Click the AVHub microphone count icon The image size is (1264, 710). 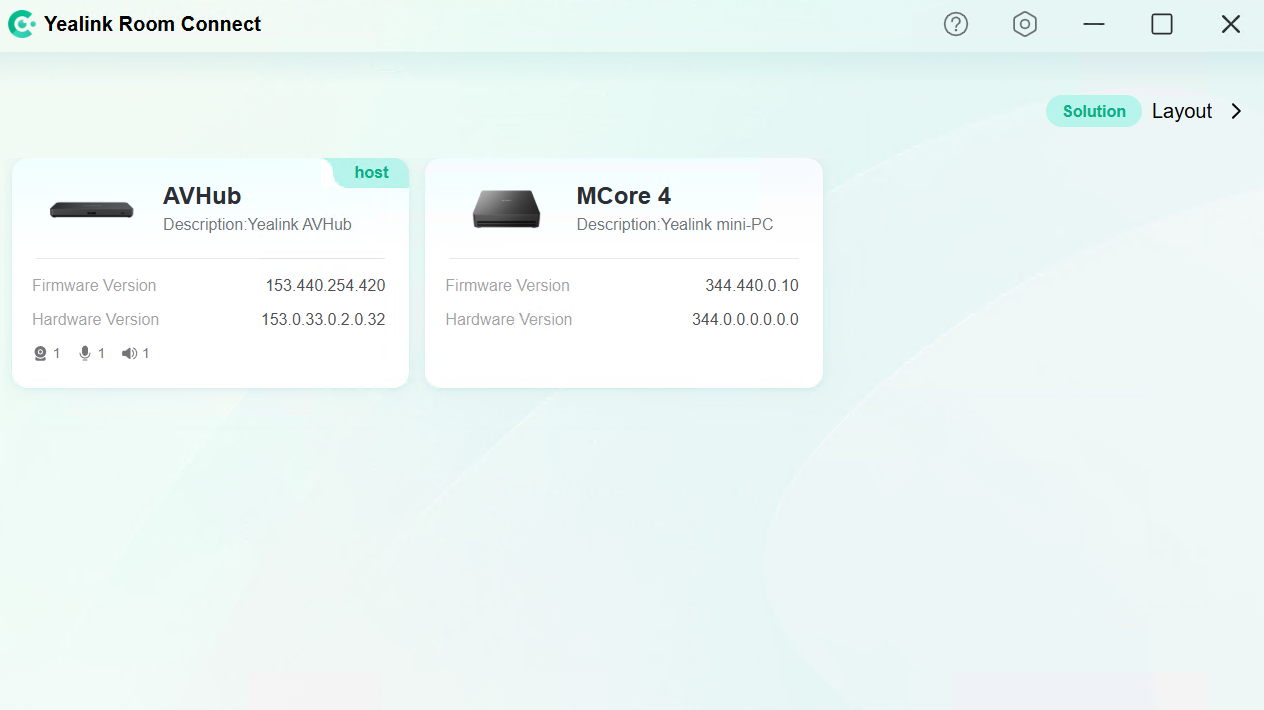(x=85, y=353)
